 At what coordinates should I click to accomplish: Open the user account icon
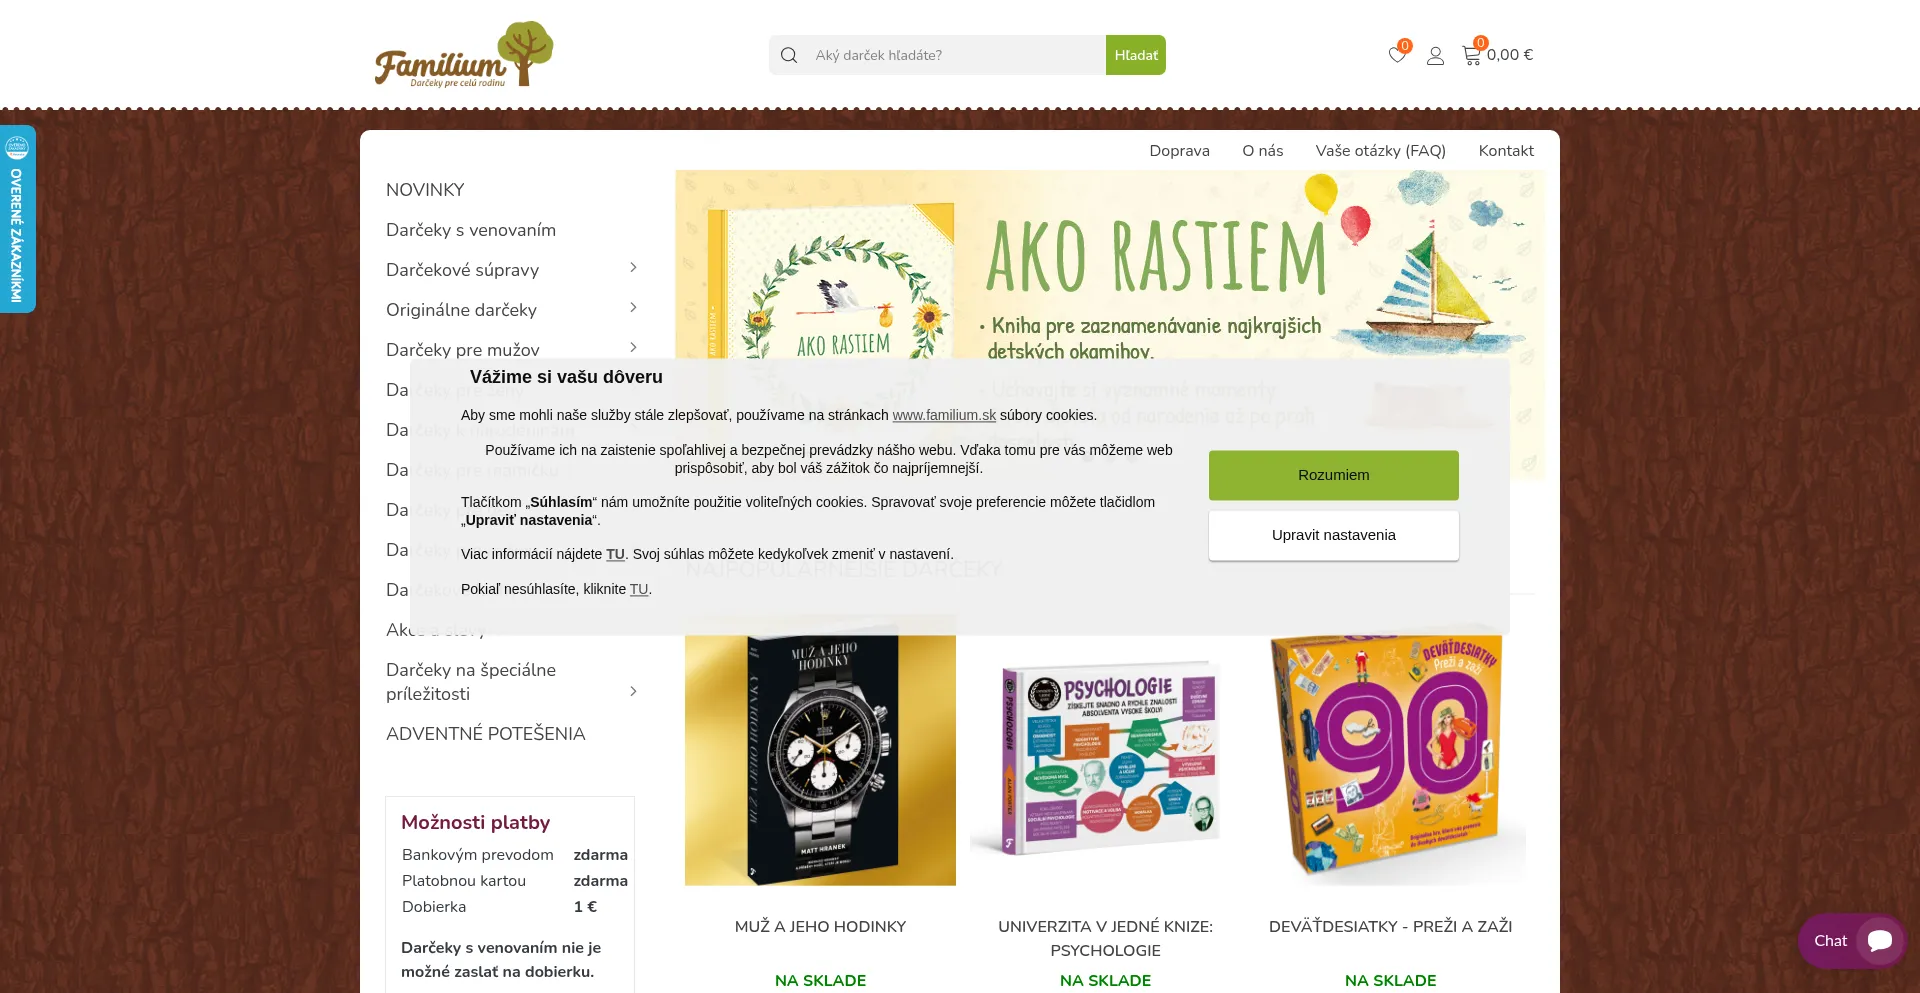[x=1435, y=56]
